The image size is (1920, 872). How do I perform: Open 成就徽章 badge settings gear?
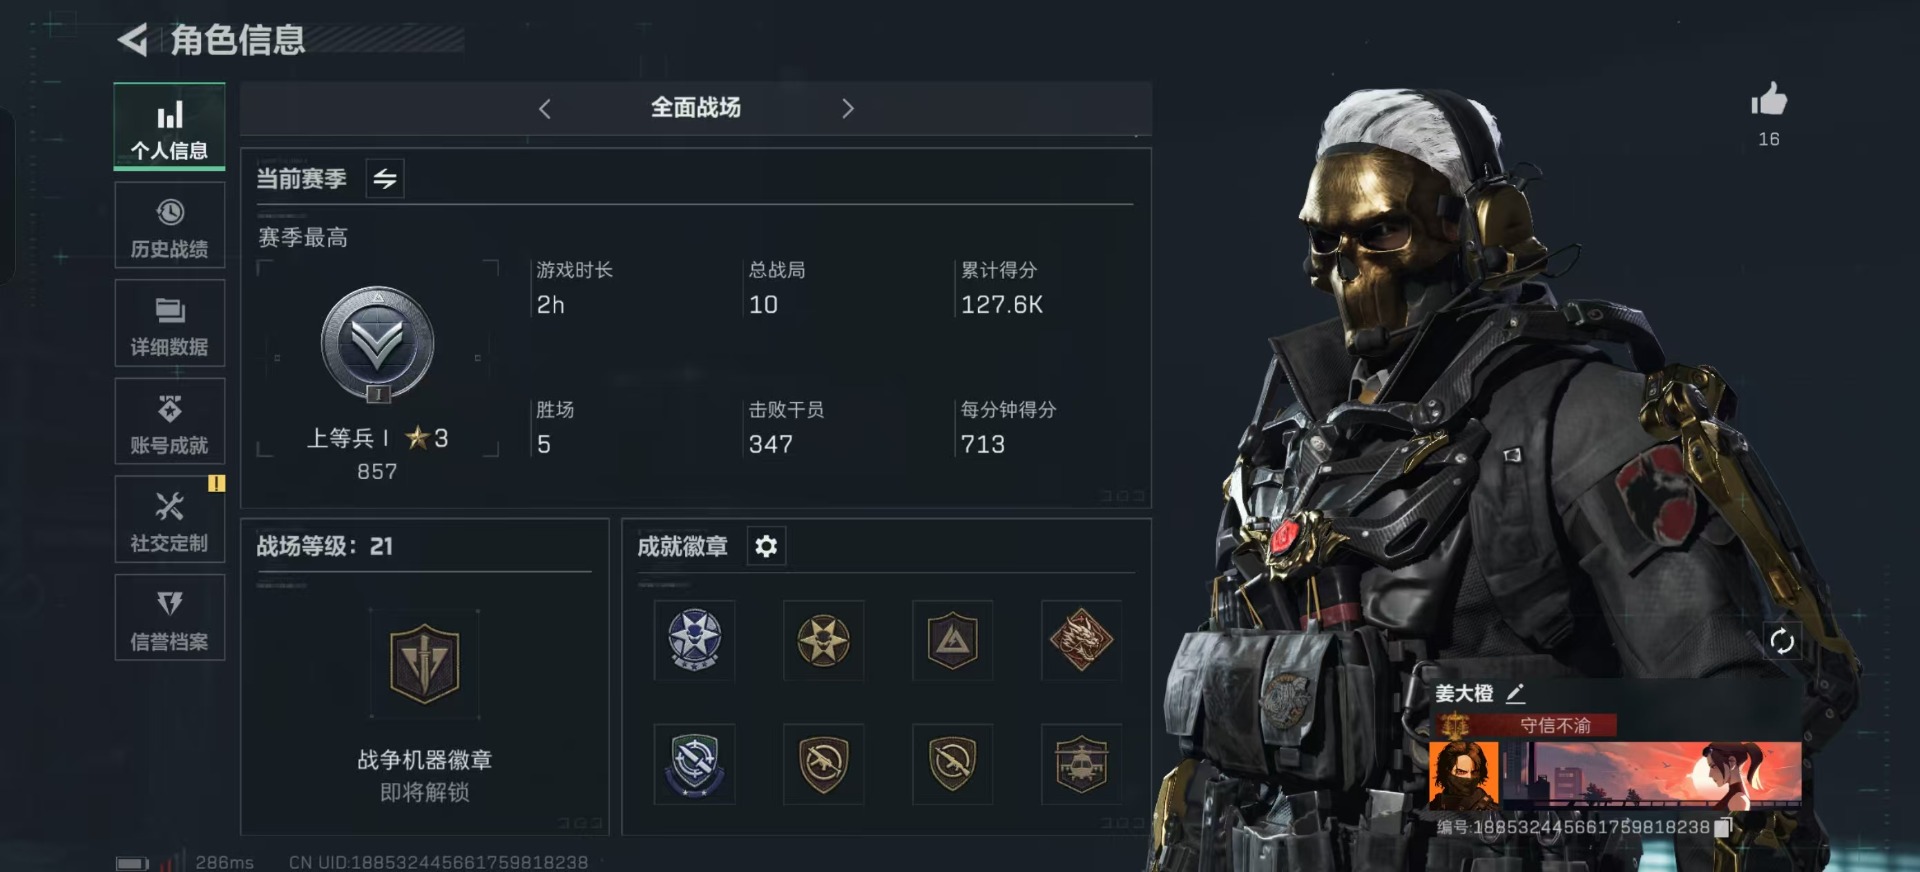[x=766, y=546]
